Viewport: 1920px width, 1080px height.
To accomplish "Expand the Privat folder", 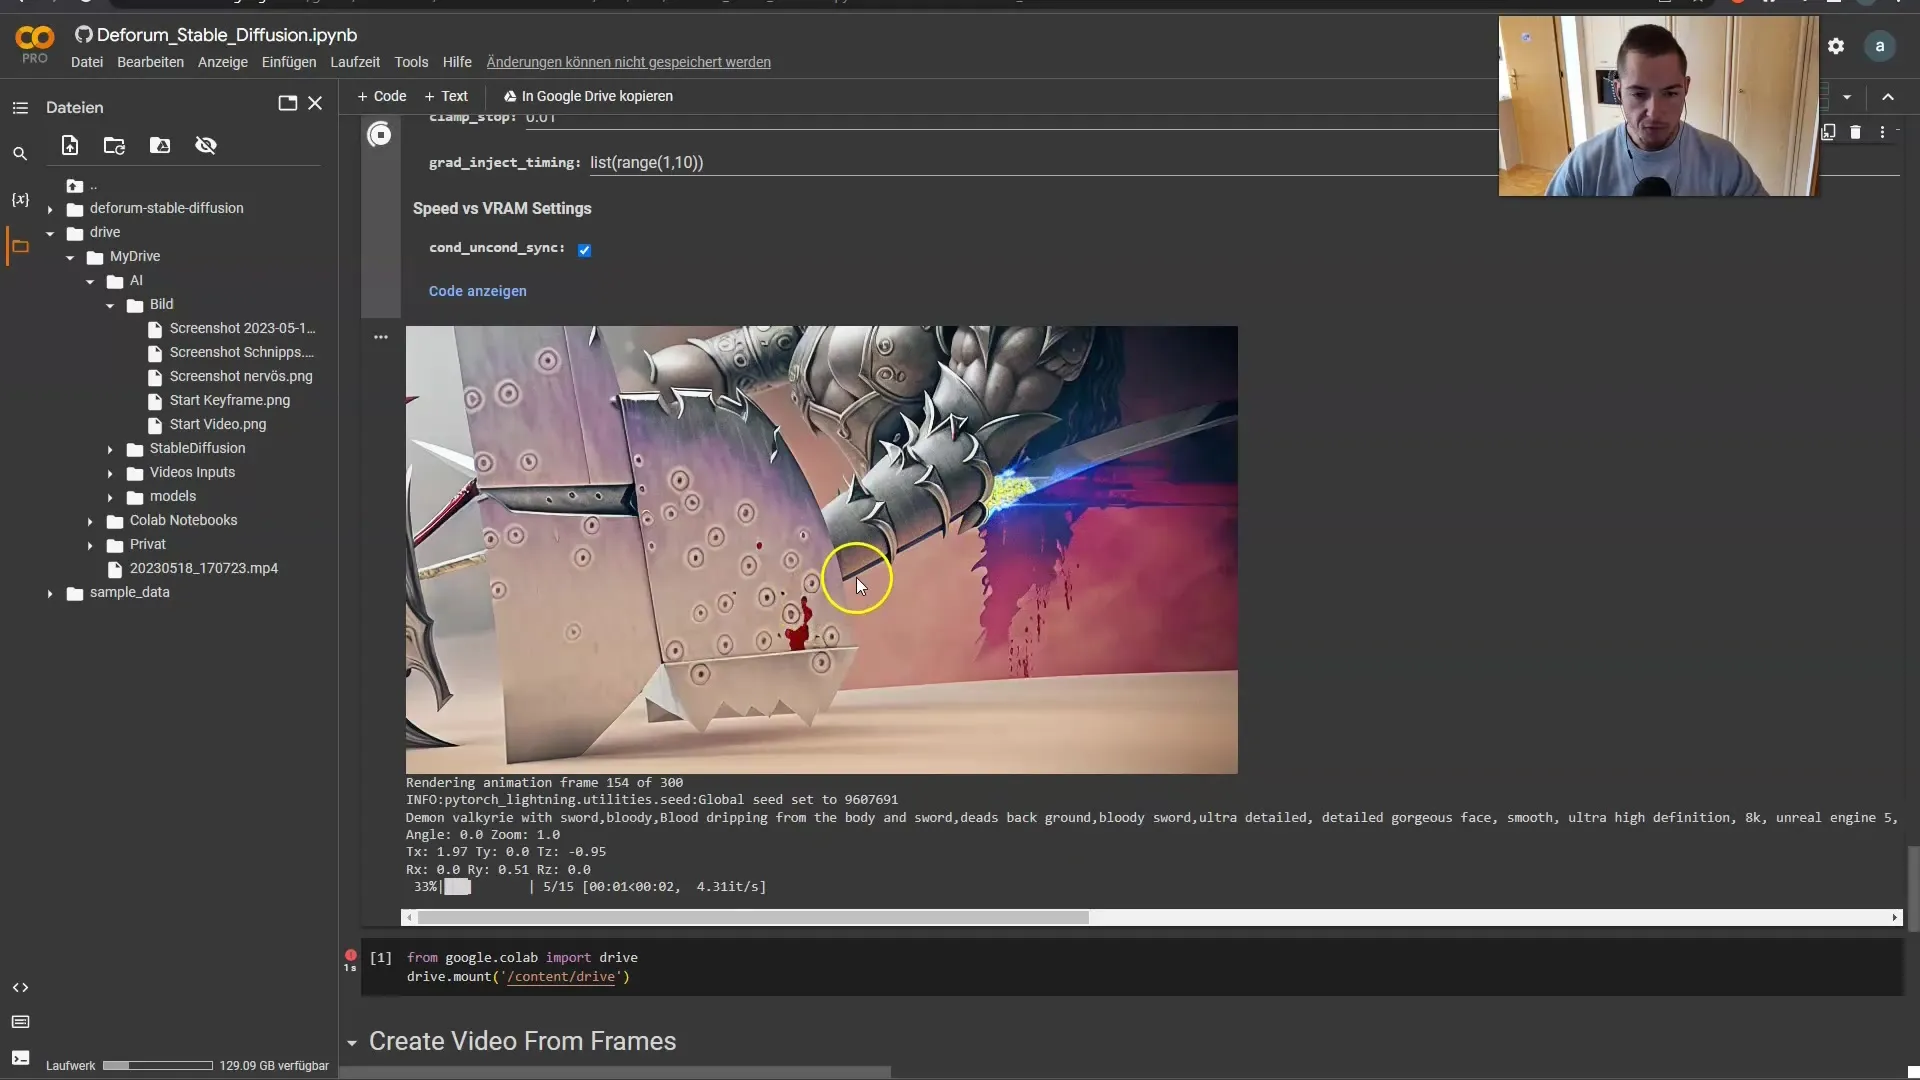I will [90, 545].
